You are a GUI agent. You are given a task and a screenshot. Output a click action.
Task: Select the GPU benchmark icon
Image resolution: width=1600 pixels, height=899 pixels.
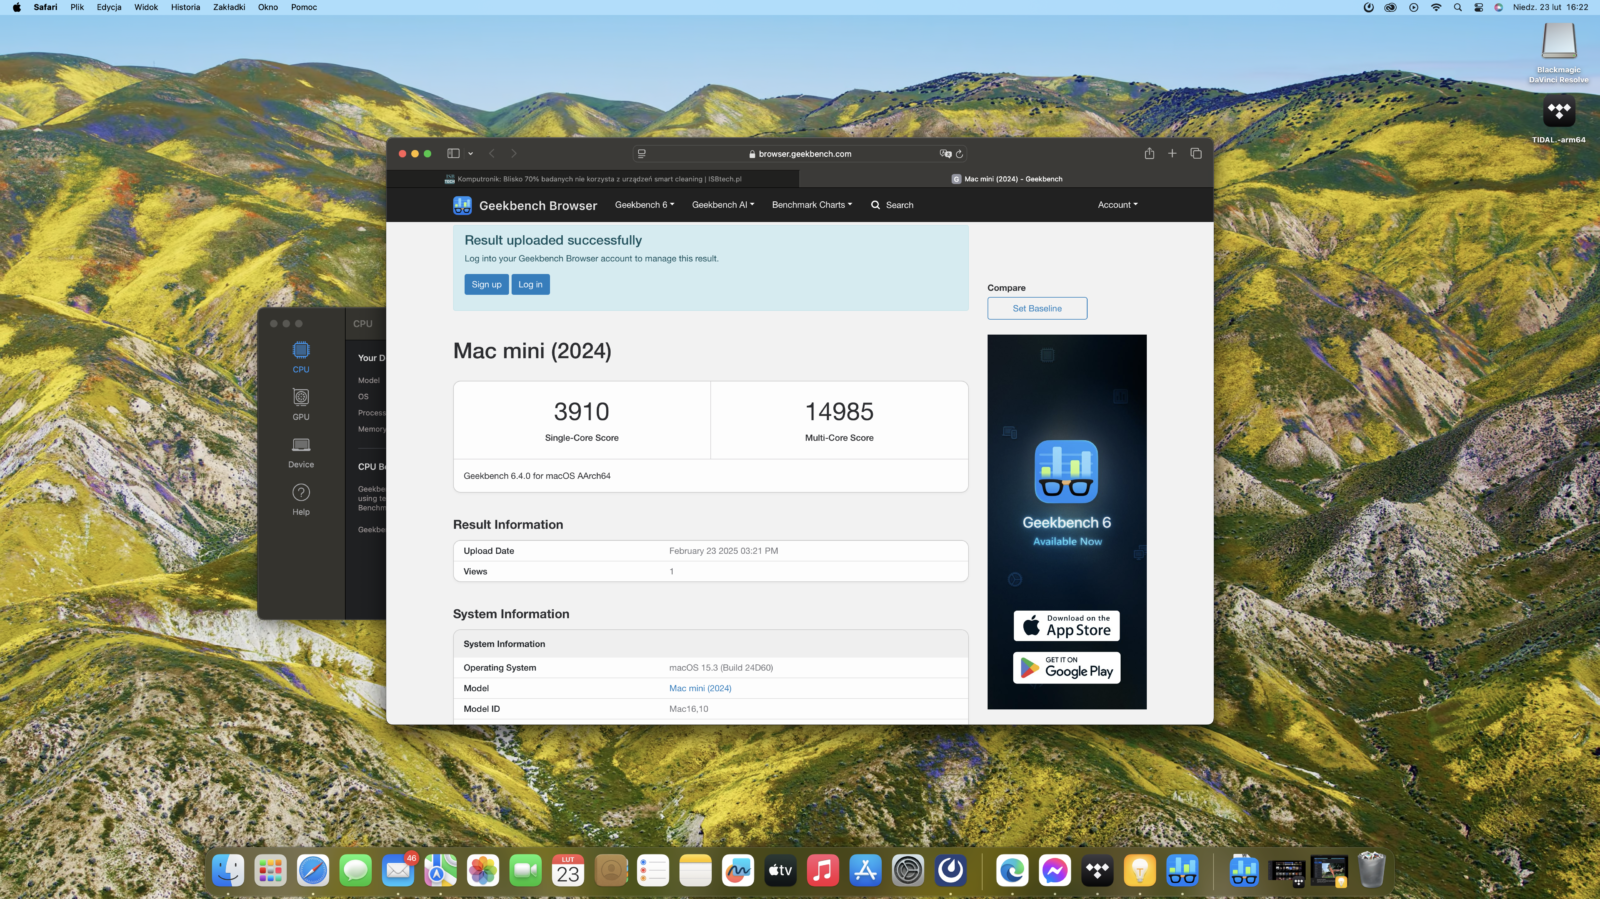pos(301,402)
